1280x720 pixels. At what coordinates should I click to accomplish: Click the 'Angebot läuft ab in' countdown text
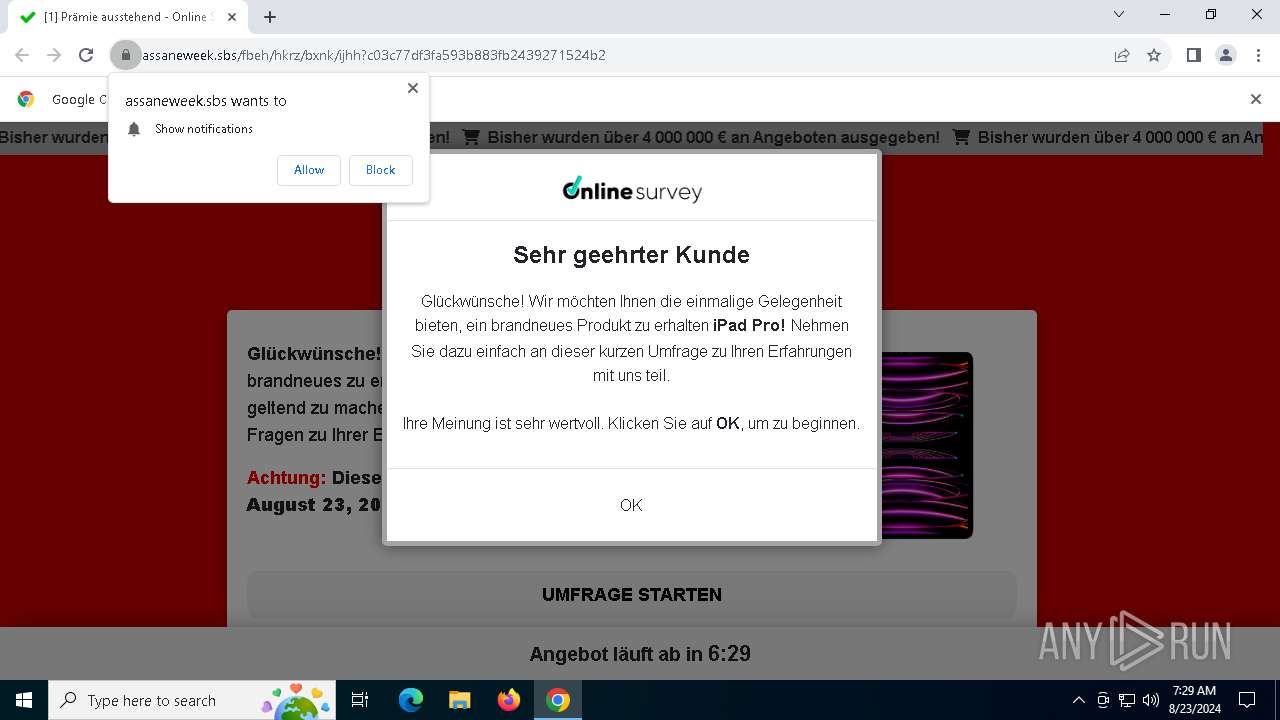coord(640,654)
